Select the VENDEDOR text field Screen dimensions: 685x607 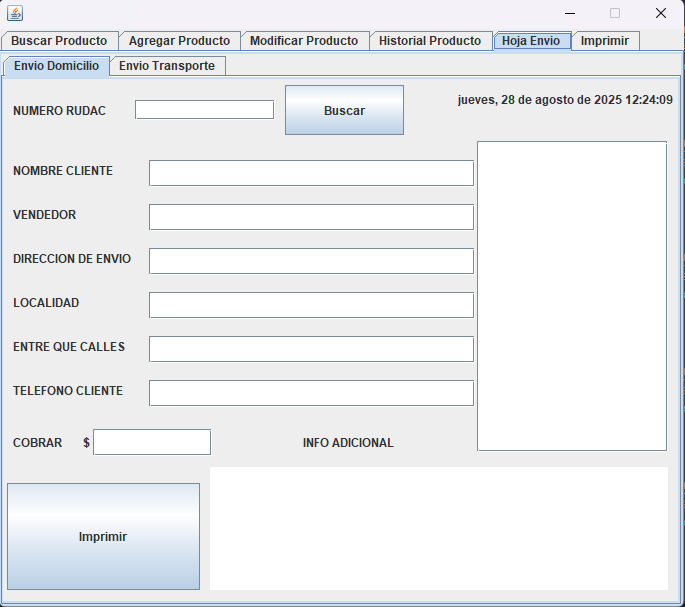tap(311, 217)
